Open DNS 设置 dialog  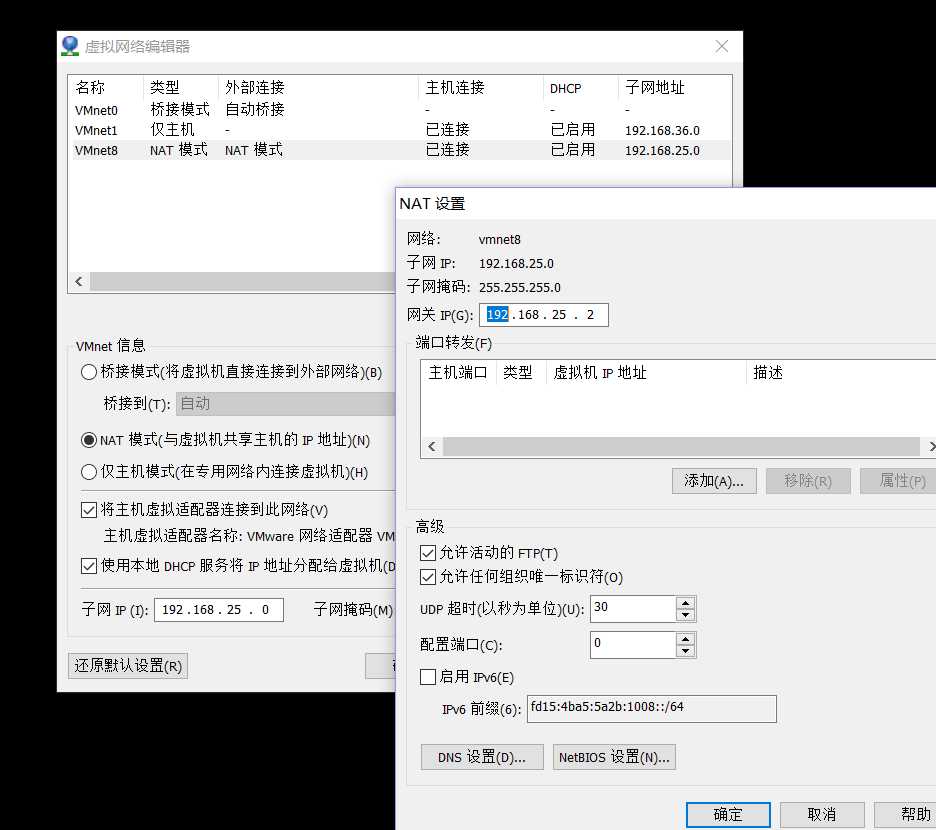point(482,757)
